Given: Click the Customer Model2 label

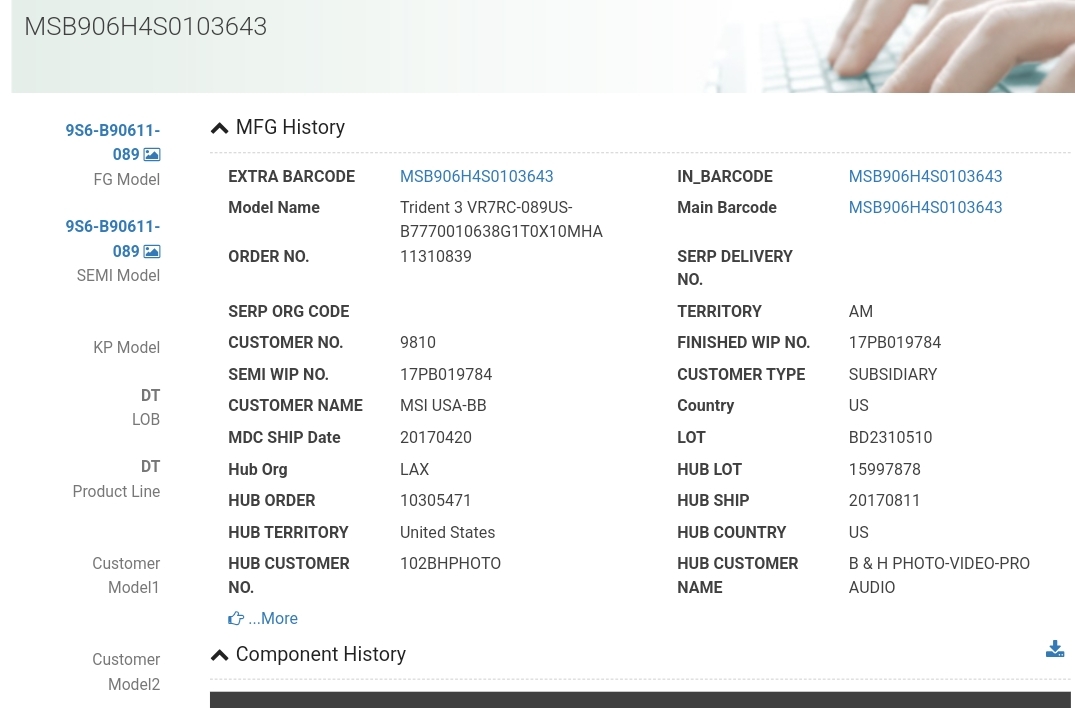Looking at the screenshot, I should point(126,672).
